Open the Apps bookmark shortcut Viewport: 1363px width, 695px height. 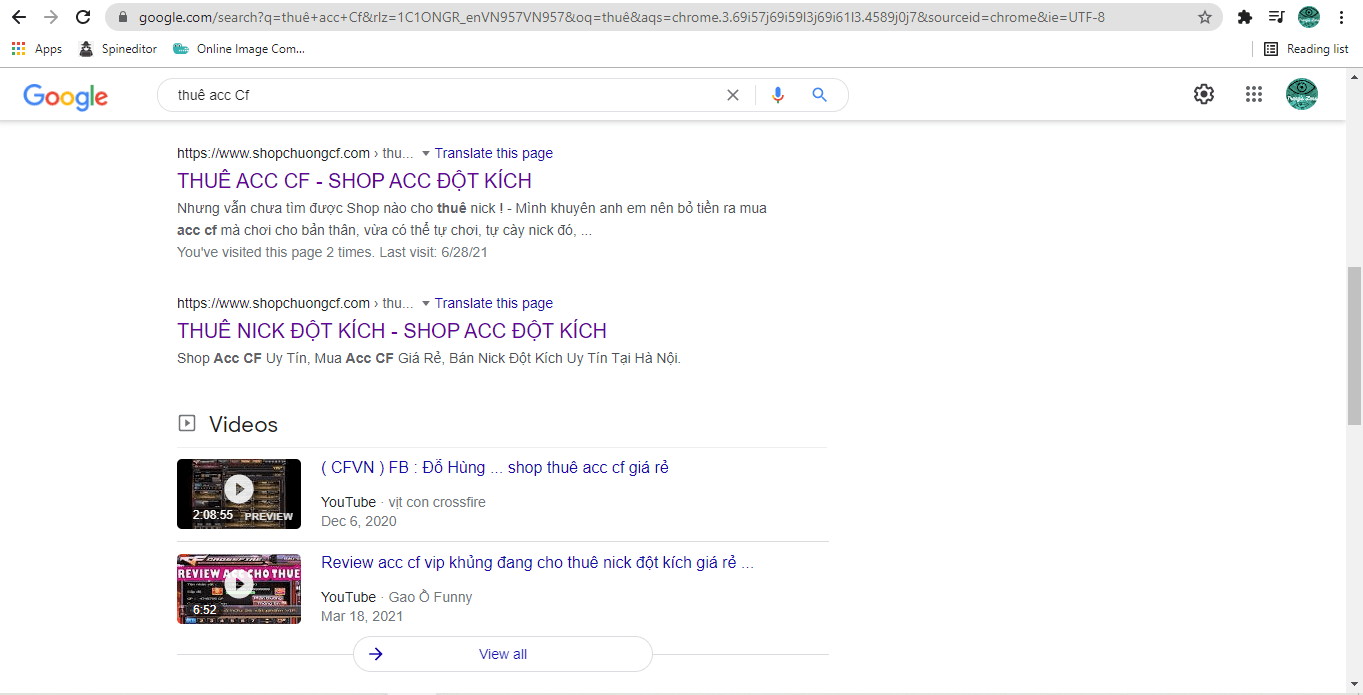(37, 49)
